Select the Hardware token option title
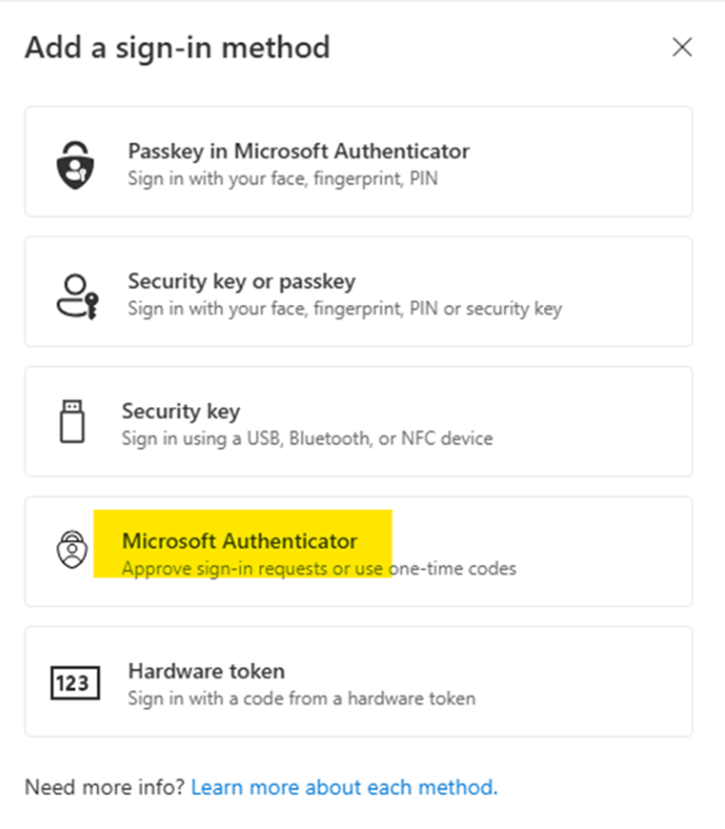The image size is (725, 829). coord(206,671)
